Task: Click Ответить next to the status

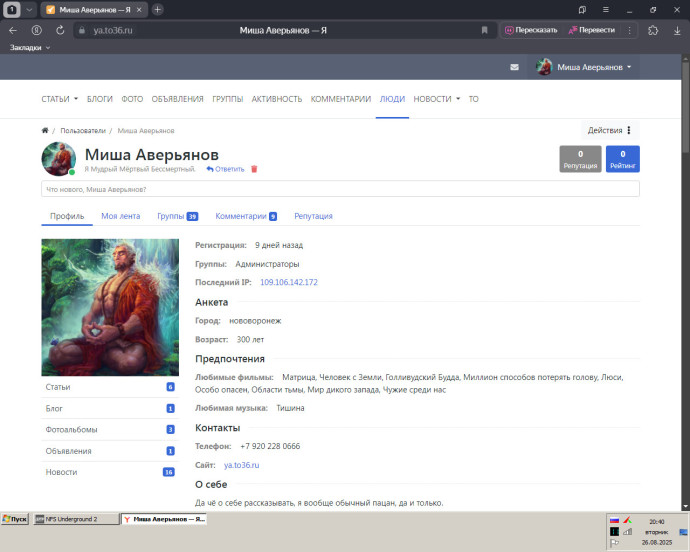Action: point(225,169)
